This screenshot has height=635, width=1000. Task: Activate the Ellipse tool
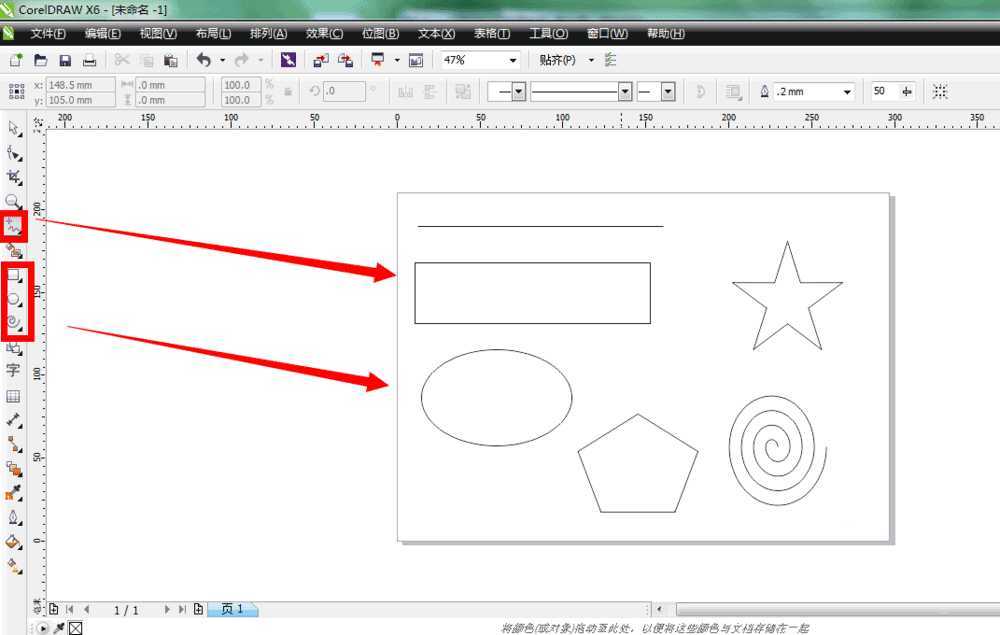[14, 299]
